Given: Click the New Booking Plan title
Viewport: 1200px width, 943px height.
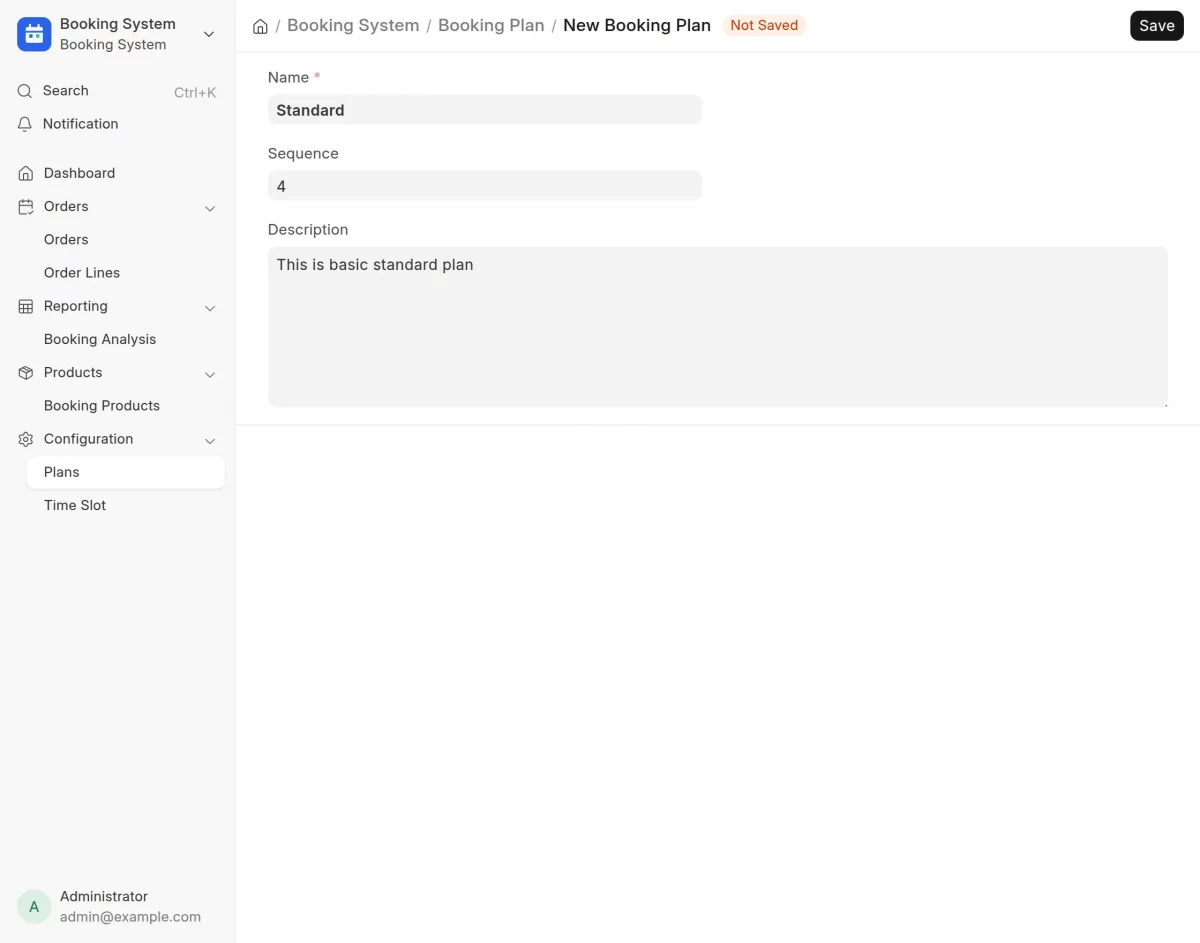Looking at the screenshot, I should pos(637,25).
